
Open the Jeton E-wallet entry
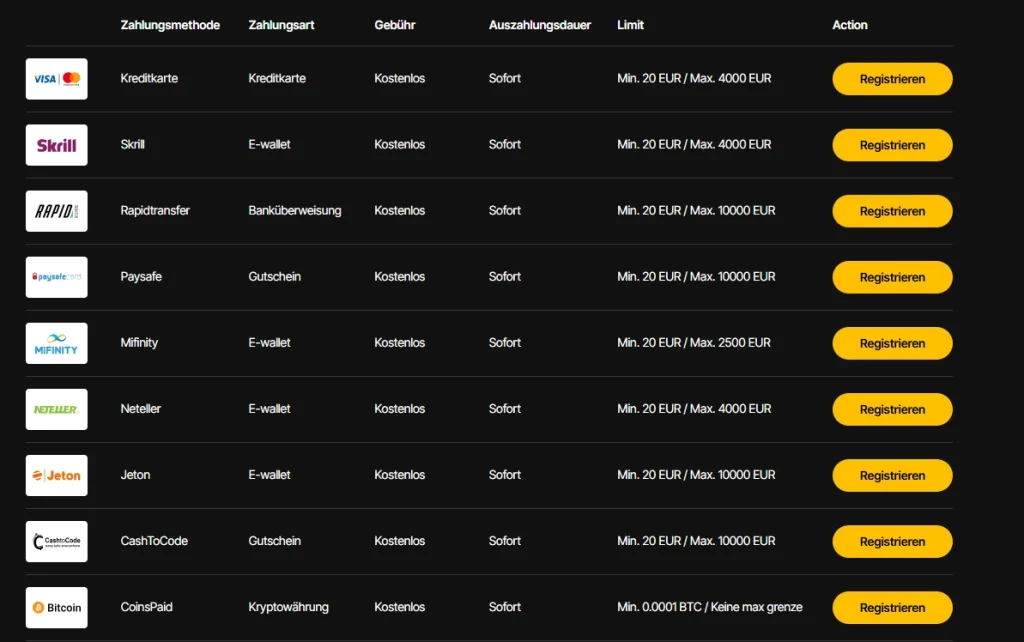click(135, 475)
